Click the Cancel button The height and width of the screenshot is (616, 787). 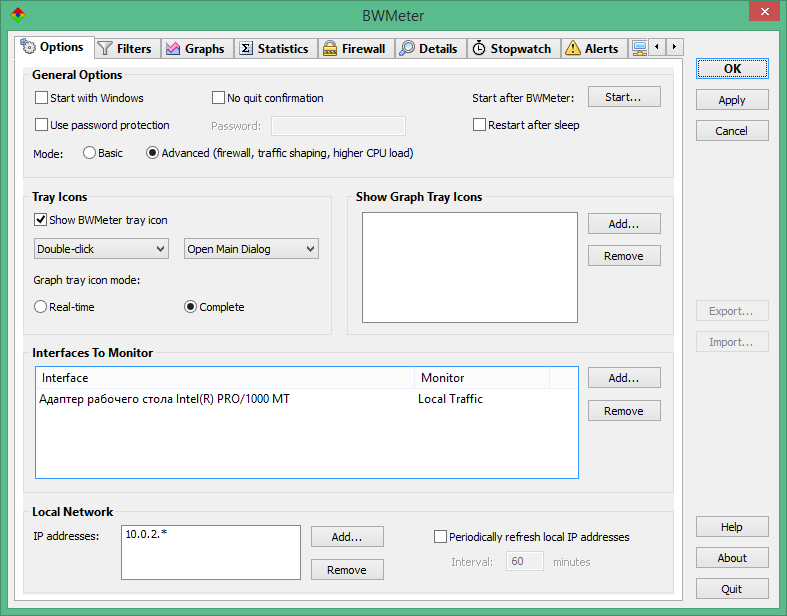pyautogui.click(x=732, y=131)
